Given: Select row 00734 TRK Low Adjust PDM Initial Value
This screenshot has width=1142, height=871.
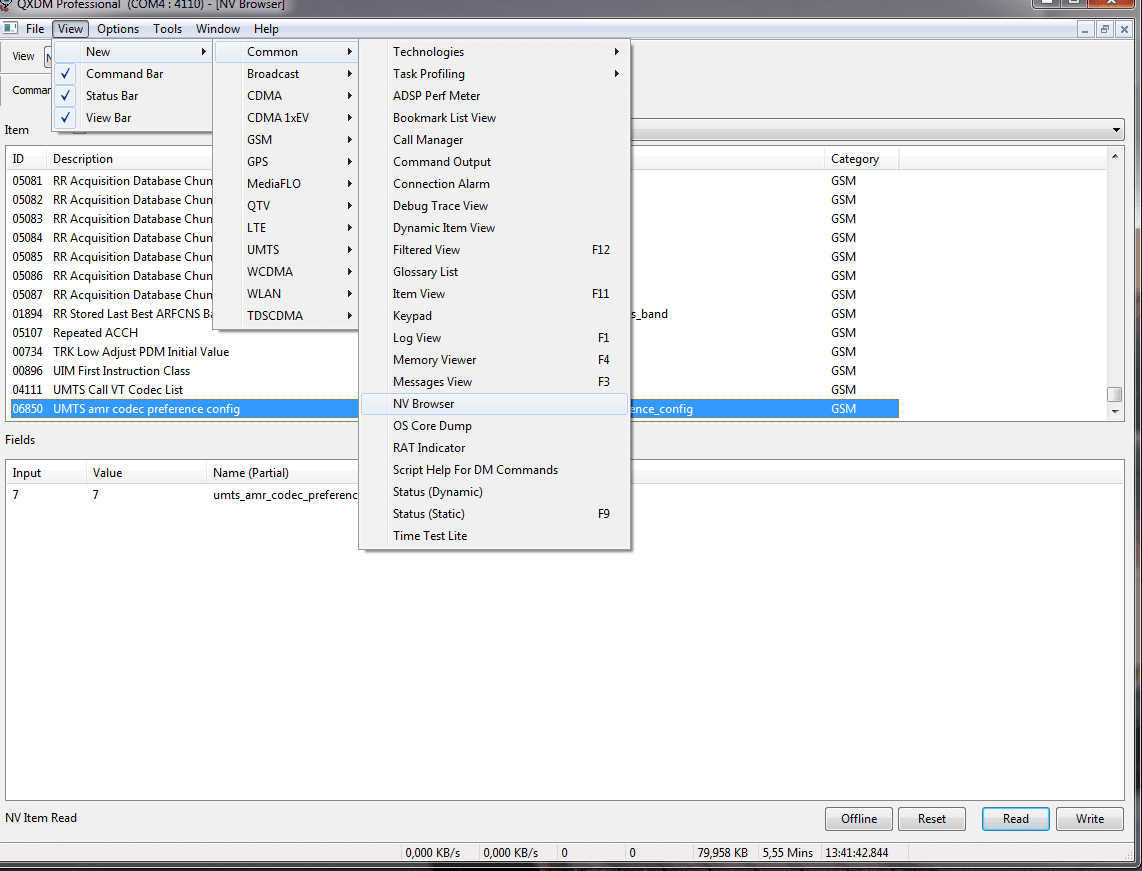Looking at the screenshot, I should point(183,352).
